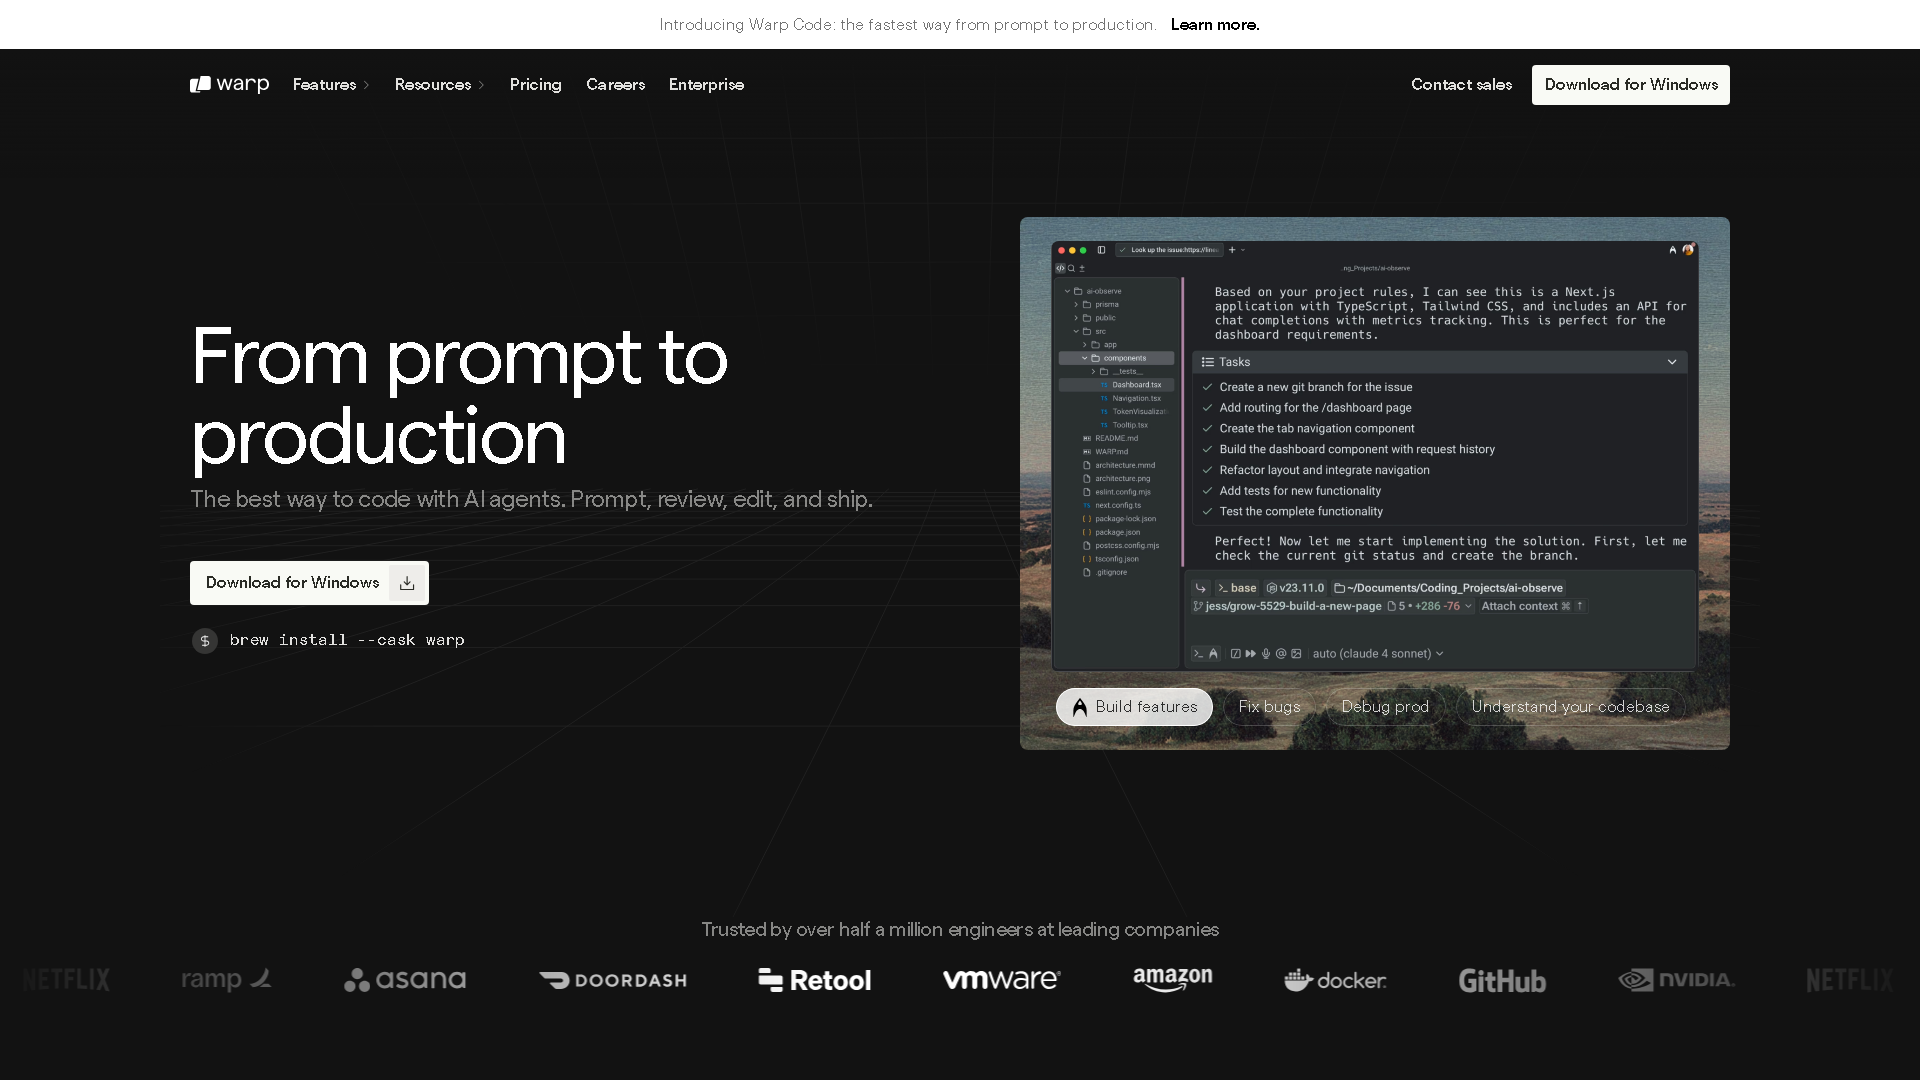The height and width of the screenshot is (1080, 1920).
Task: Open the search icon above the file tree
Action: [x=1071, y=268]
